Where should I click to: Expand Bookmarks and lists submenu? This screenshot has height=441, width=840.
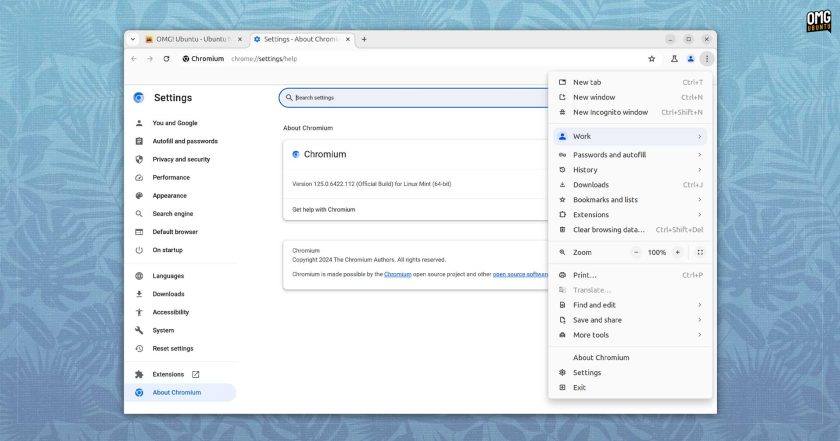pyautogui.click(x=630, y=200)
